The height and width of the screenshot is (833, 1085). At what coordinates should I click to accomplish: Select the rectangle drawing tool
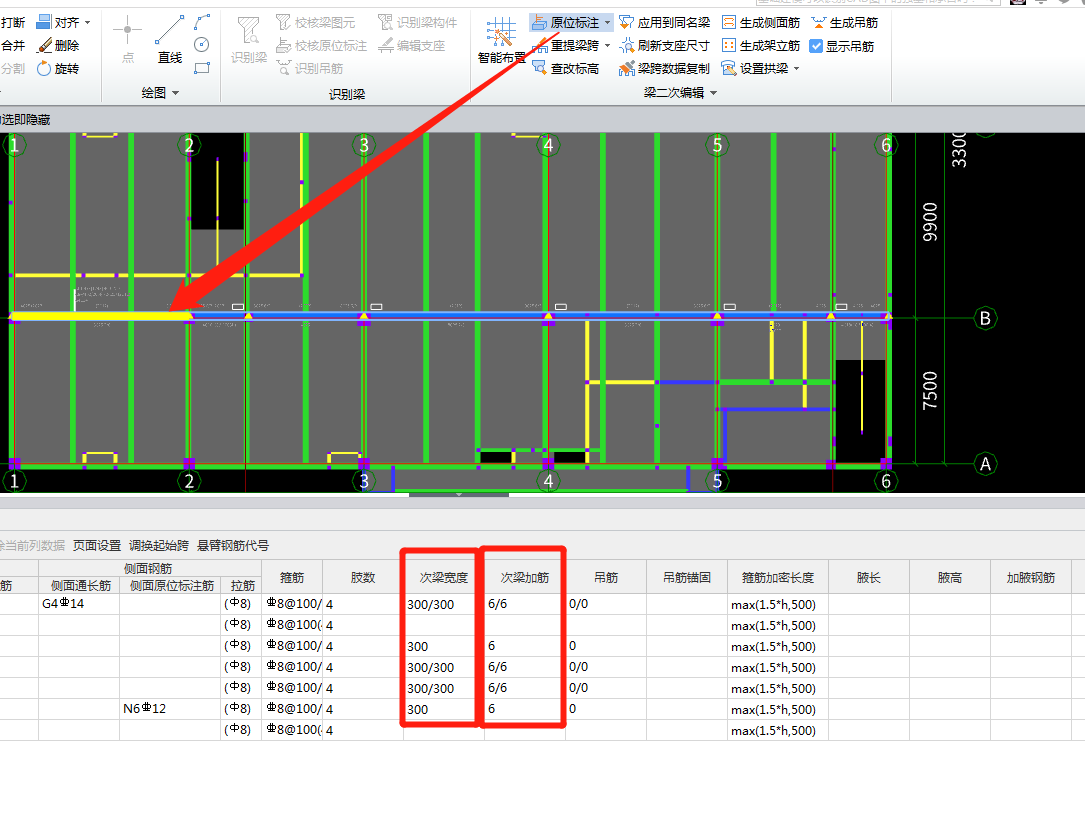[x=202, y=68]
